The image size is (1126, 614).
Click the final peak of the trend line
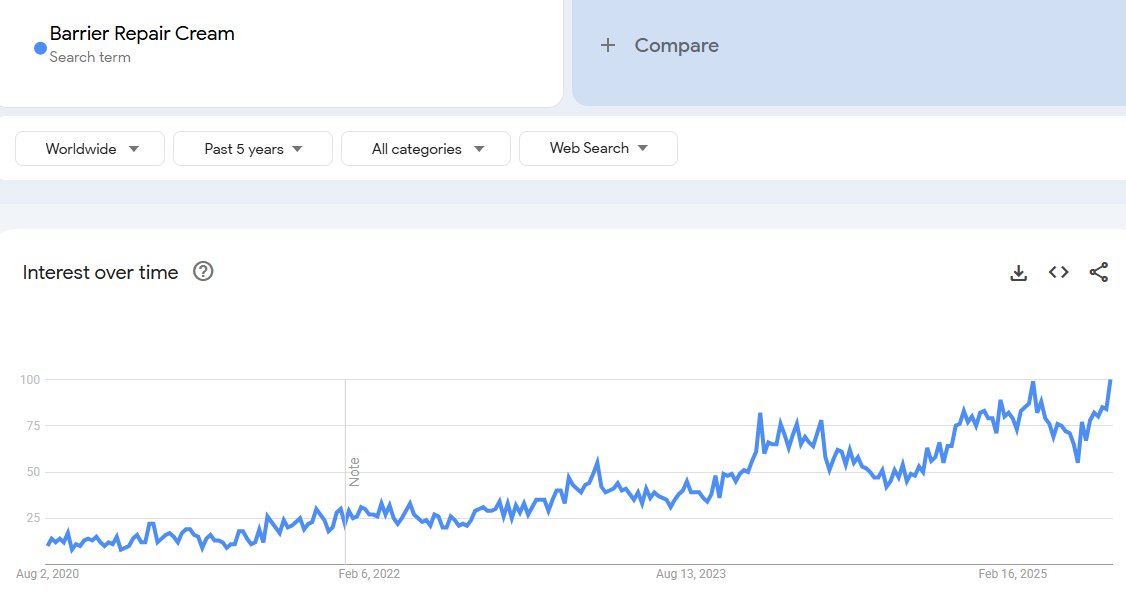pyautogui.click(x=1110, y=381)
